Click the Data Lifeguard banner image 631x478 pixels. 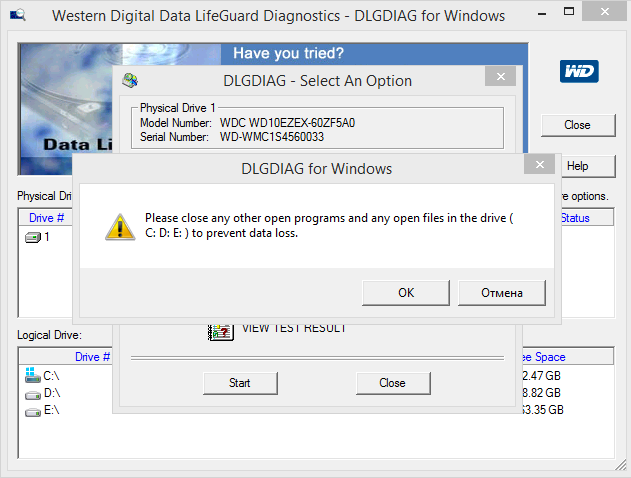(66, 109)
